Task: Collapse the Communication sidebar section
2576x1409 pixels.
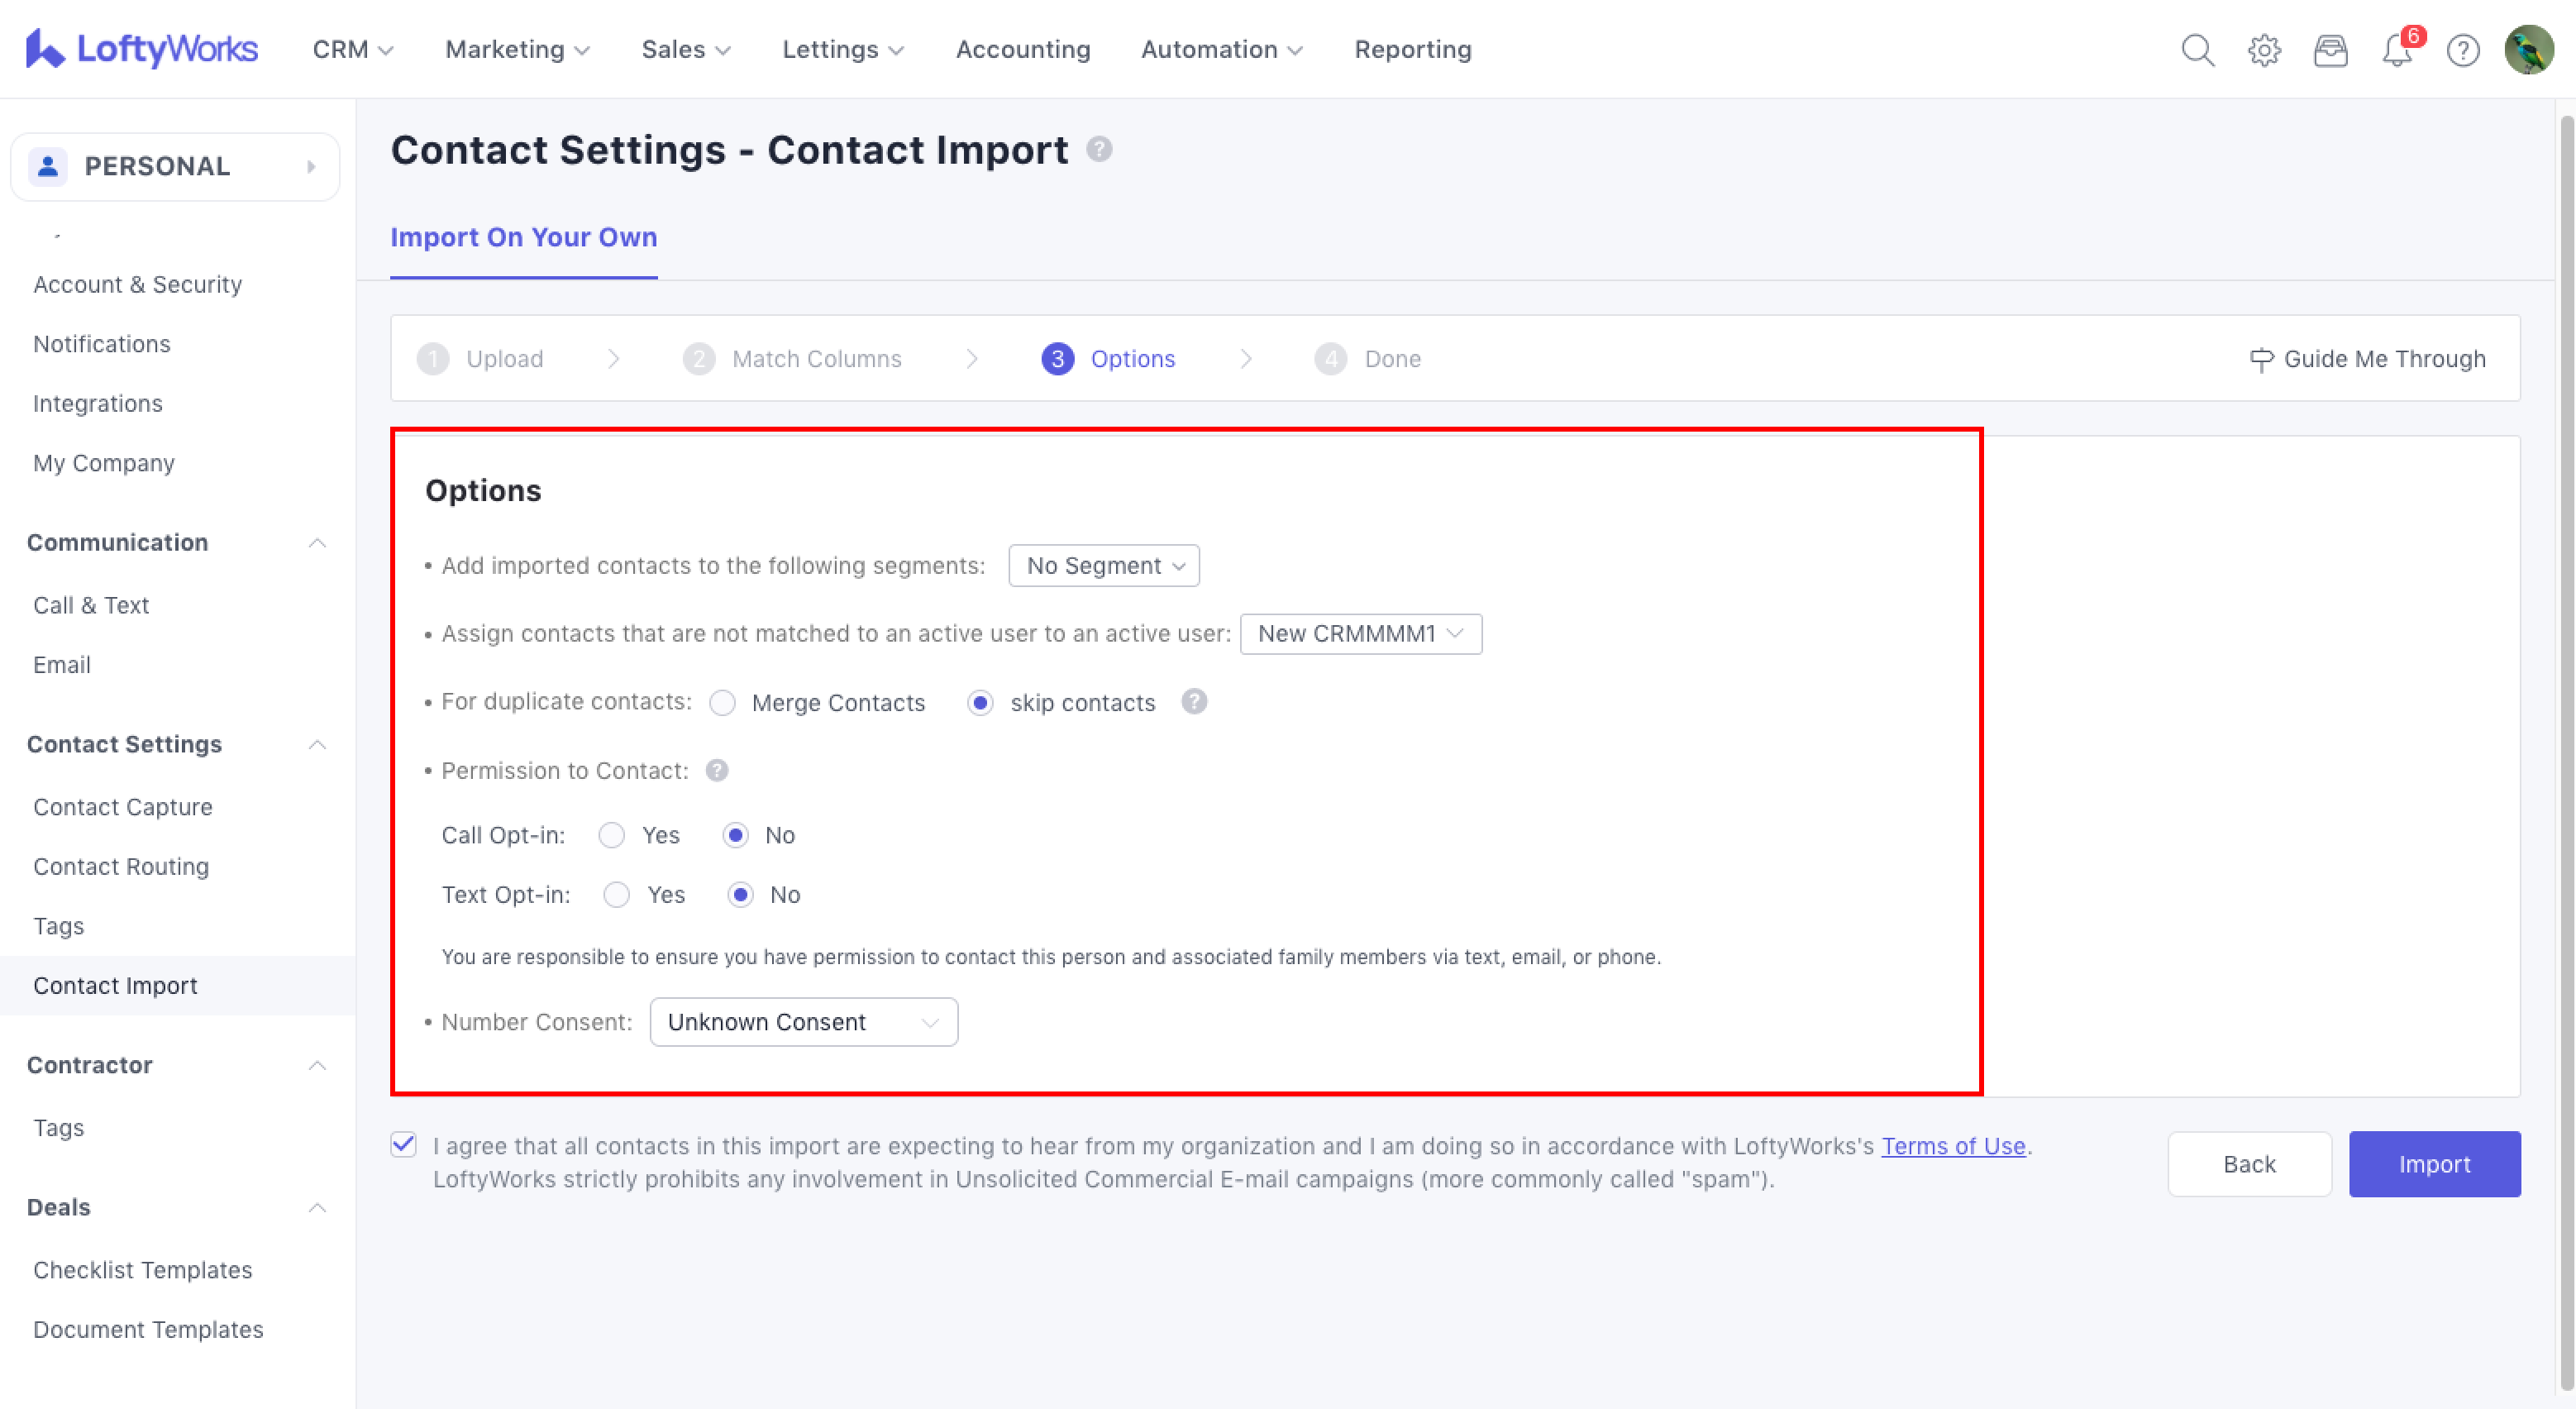Action: coord(317,543)
